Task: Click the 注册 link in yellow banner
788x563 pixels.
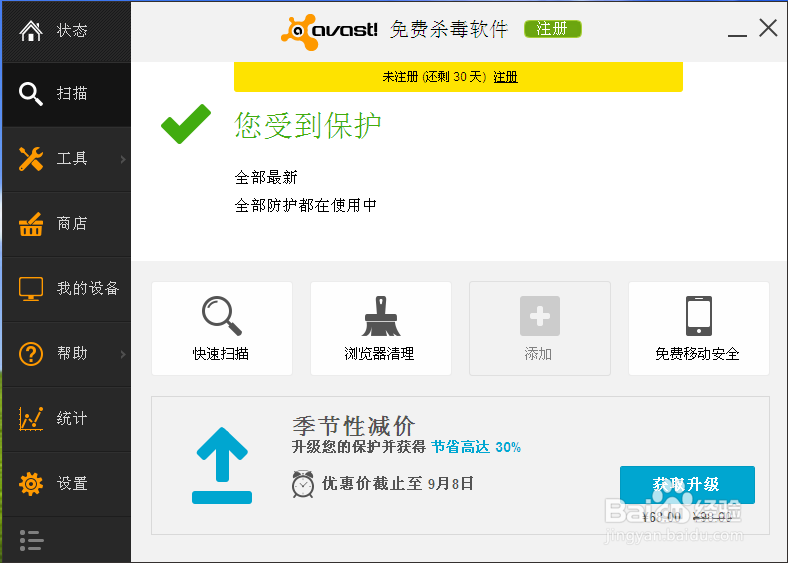Action: (506, 77)
